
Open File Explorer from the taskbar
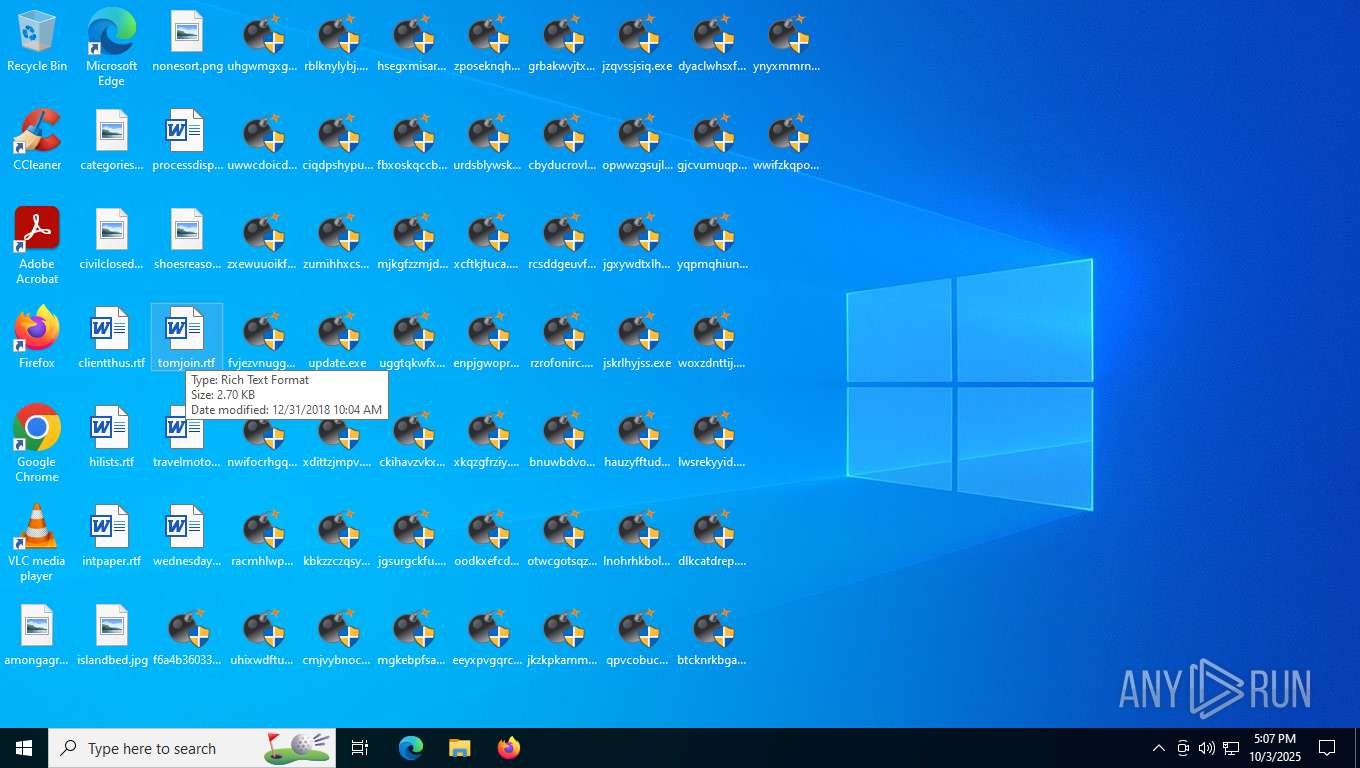coord(459,748)
